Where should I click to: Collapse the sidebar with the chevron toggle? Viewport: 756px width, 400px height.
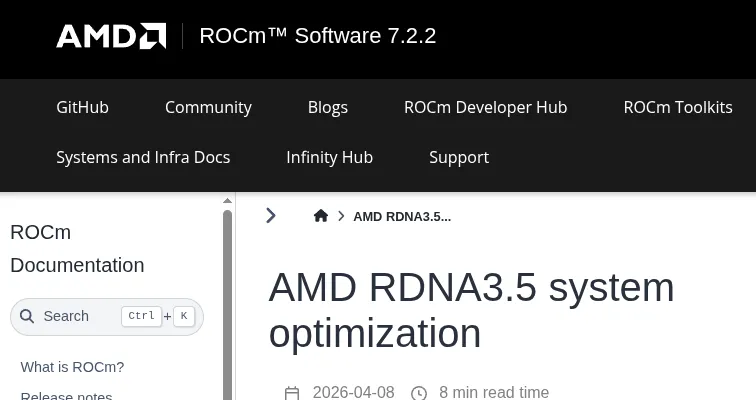tap(270, 216)
